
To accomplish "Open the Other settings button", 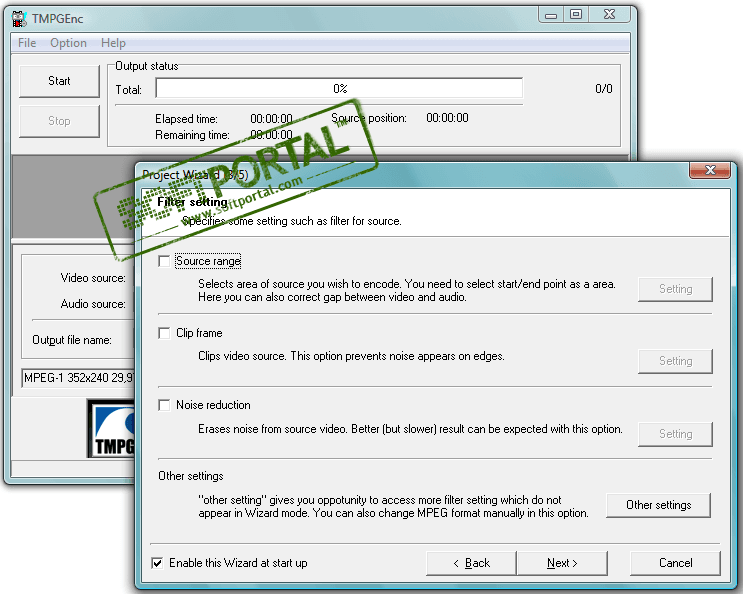I will [659, 505].
